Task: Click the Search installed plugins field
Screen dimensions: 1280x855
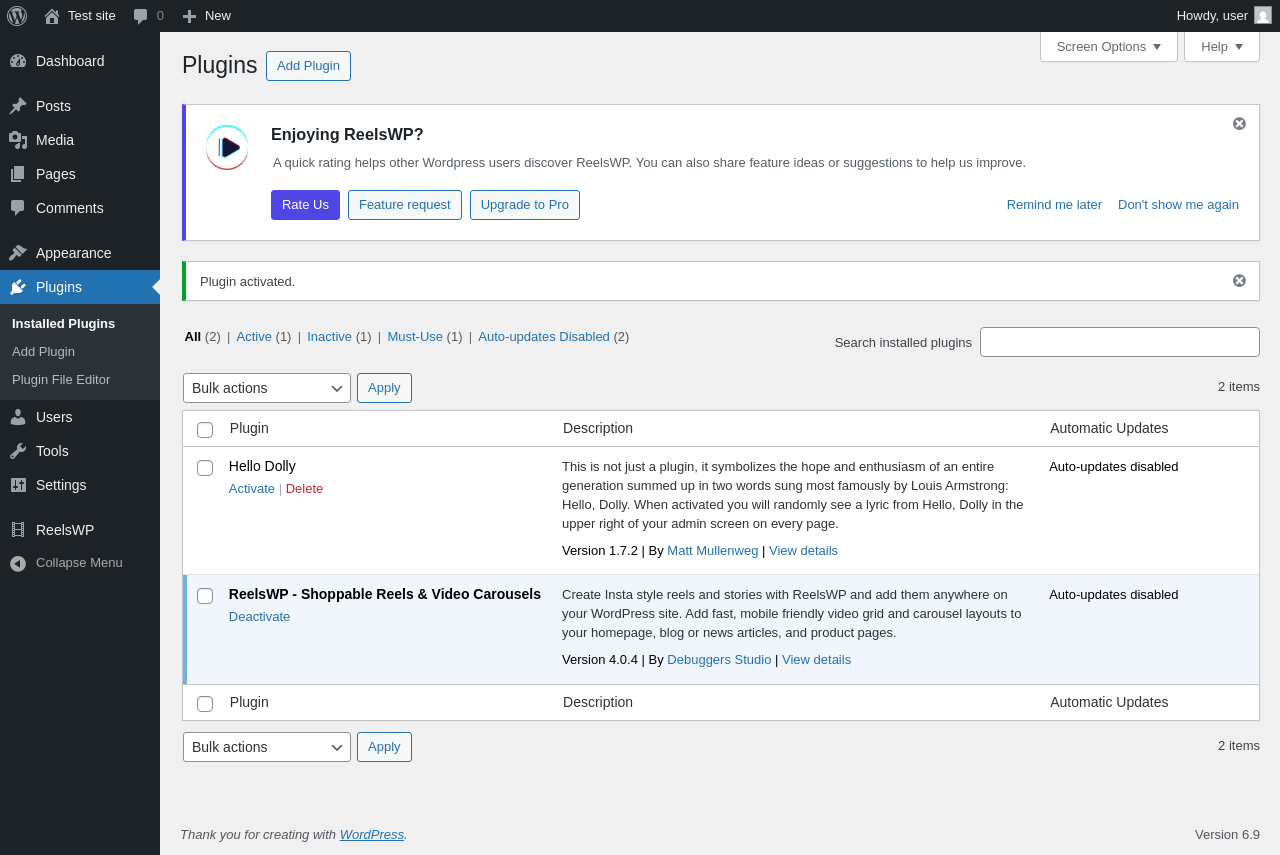Action: click(1119, 342)
